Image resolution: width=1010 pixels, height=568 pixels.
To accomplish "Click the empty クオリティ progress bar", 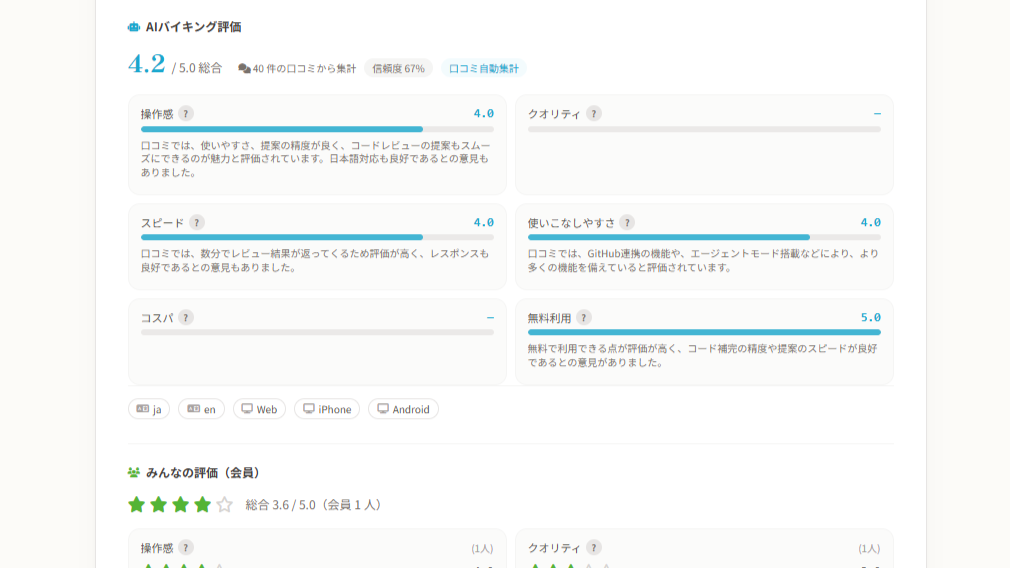I will [704, 129].
